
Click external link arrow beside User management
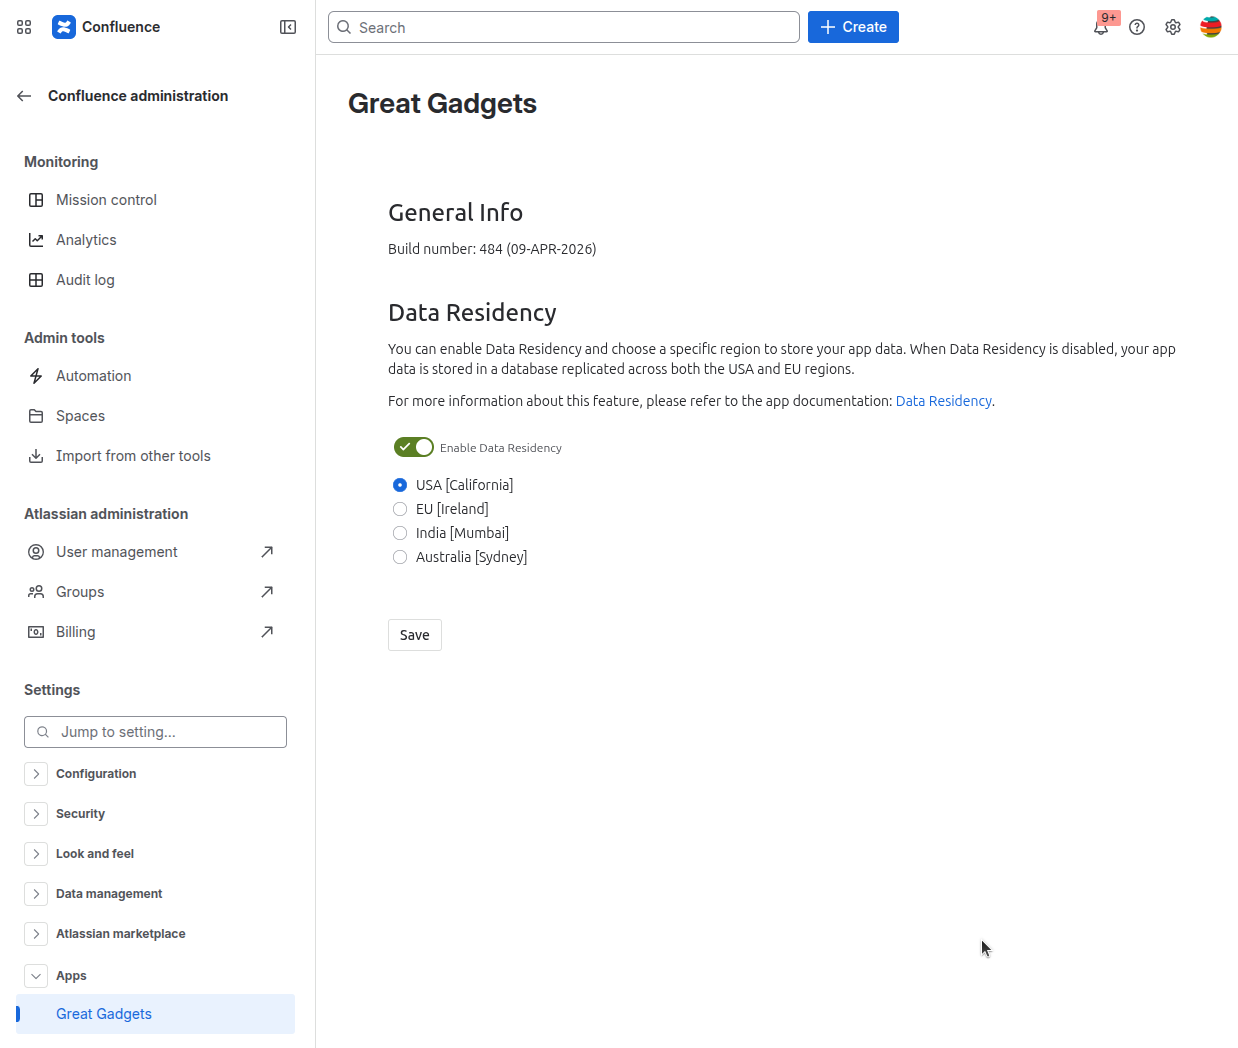(267, 552)
